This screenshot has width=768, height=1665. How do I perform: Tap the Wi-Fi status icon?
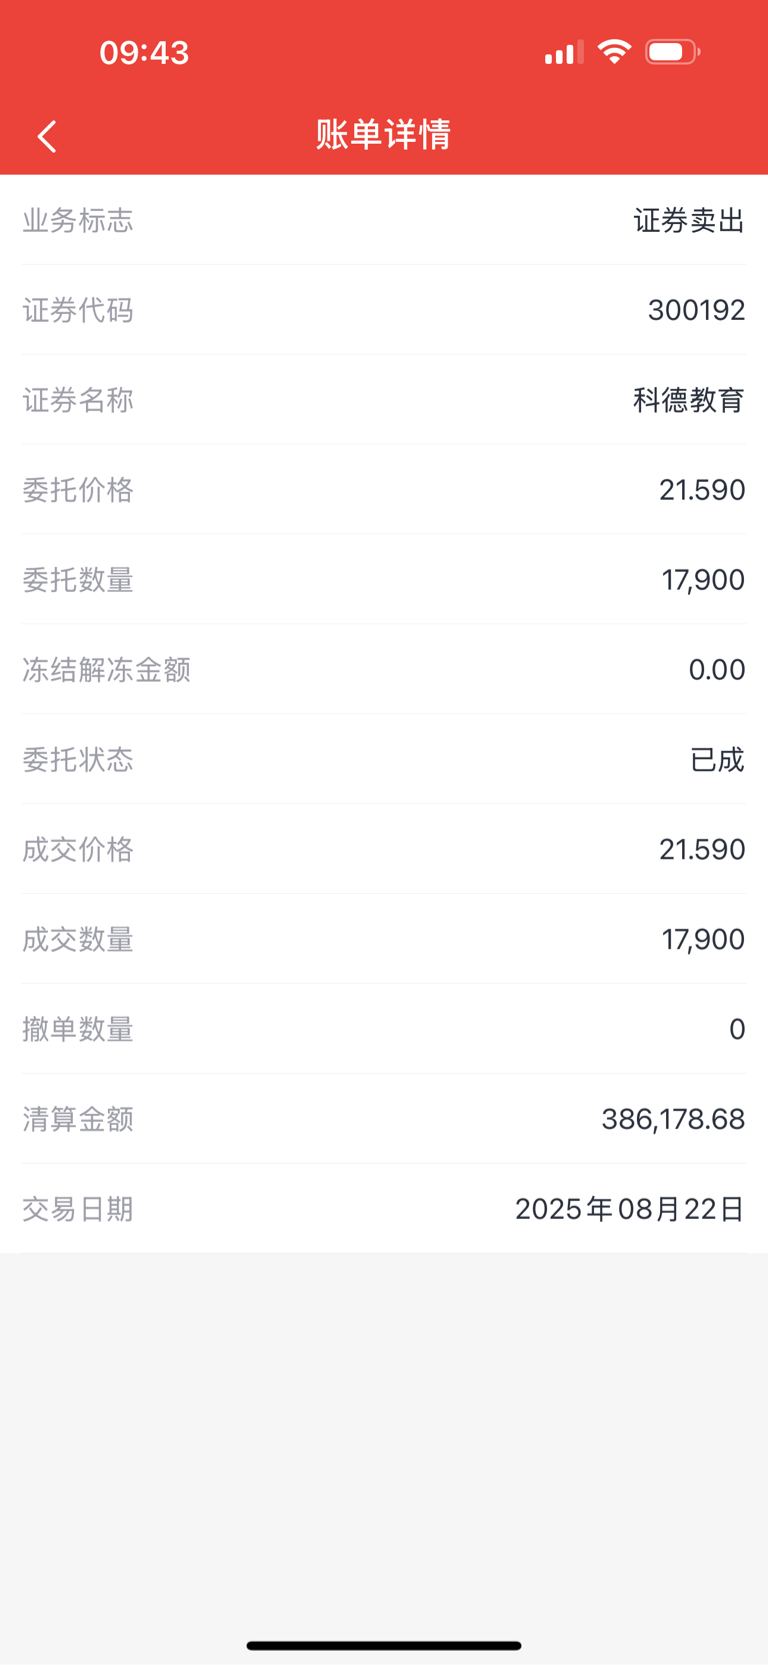(x=613, y=51)
